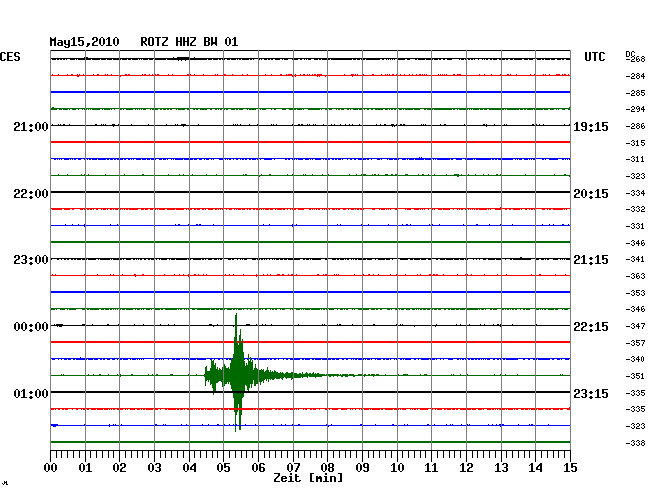Select the 14 minute axis label
The image size is (650, 494).
[x=535, y=468]
